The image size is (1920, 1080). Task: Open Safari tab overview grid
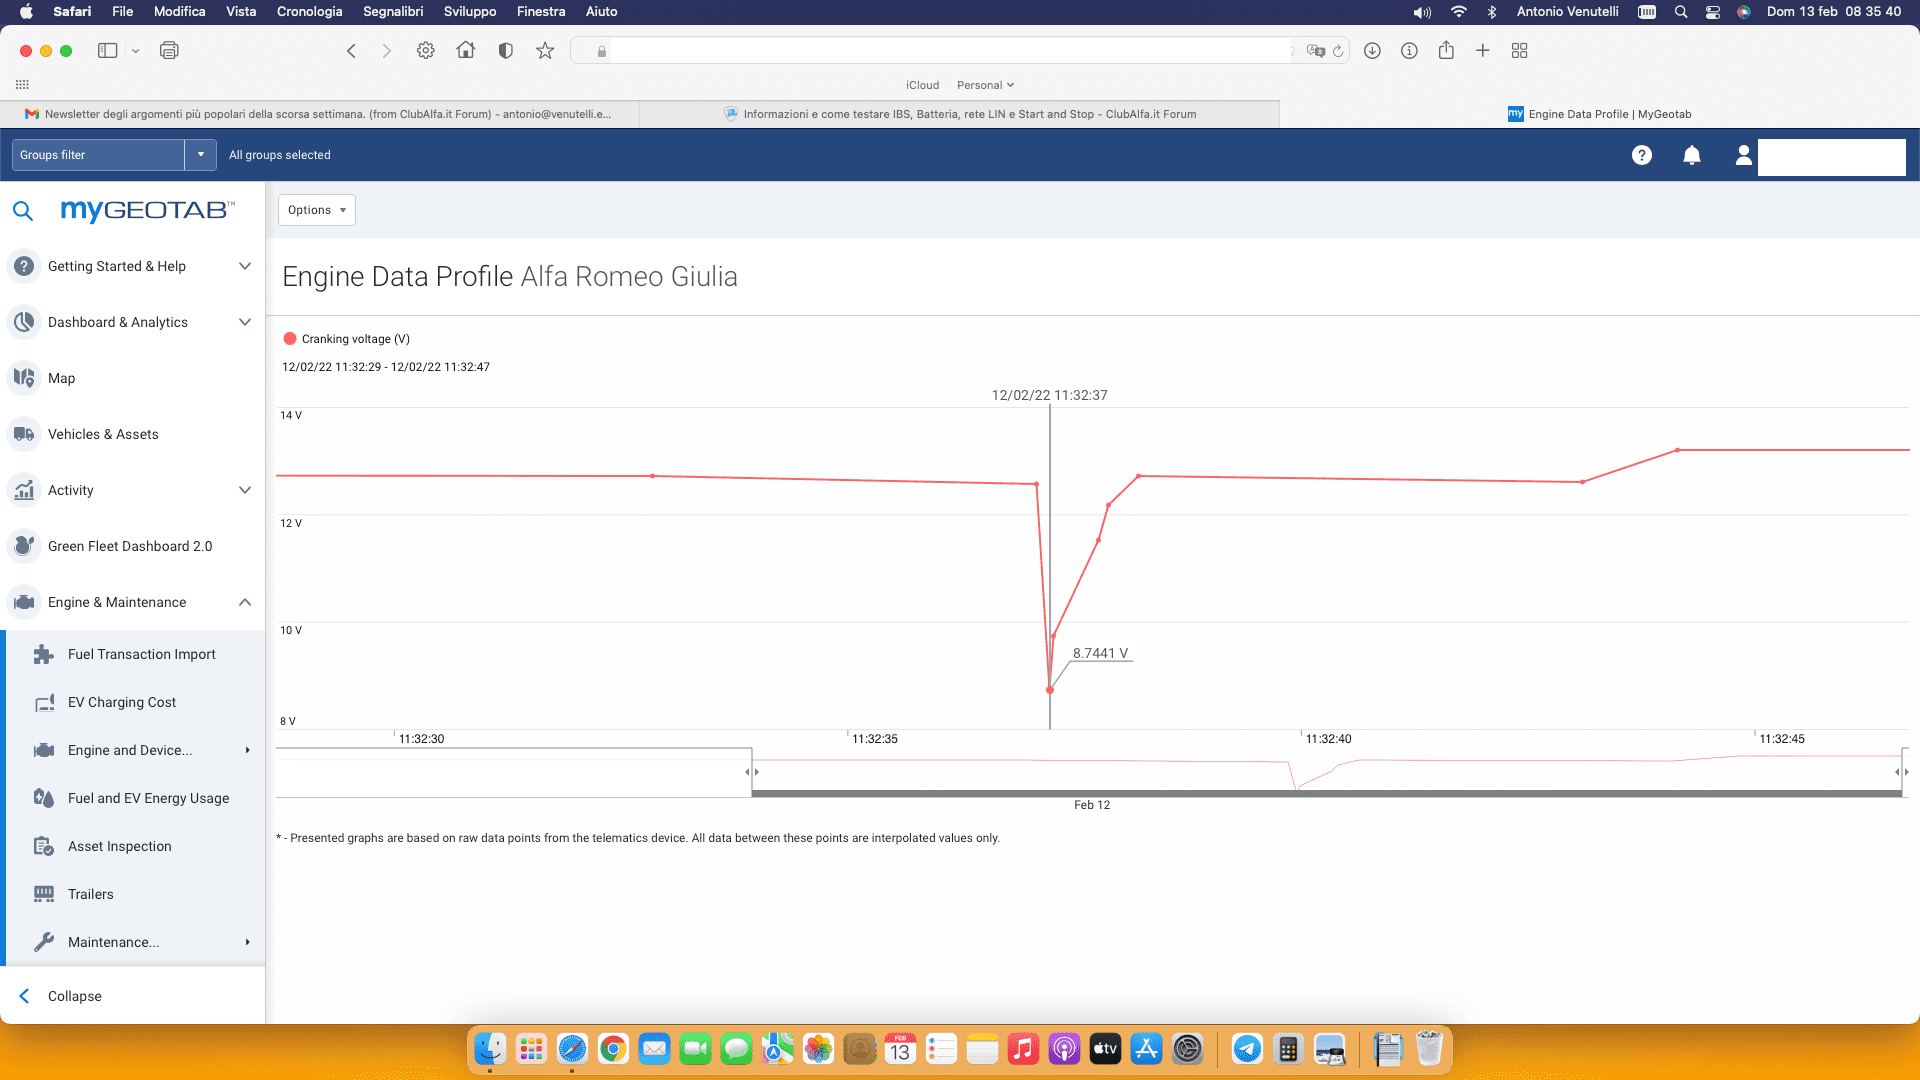(x=1520, y=51)
